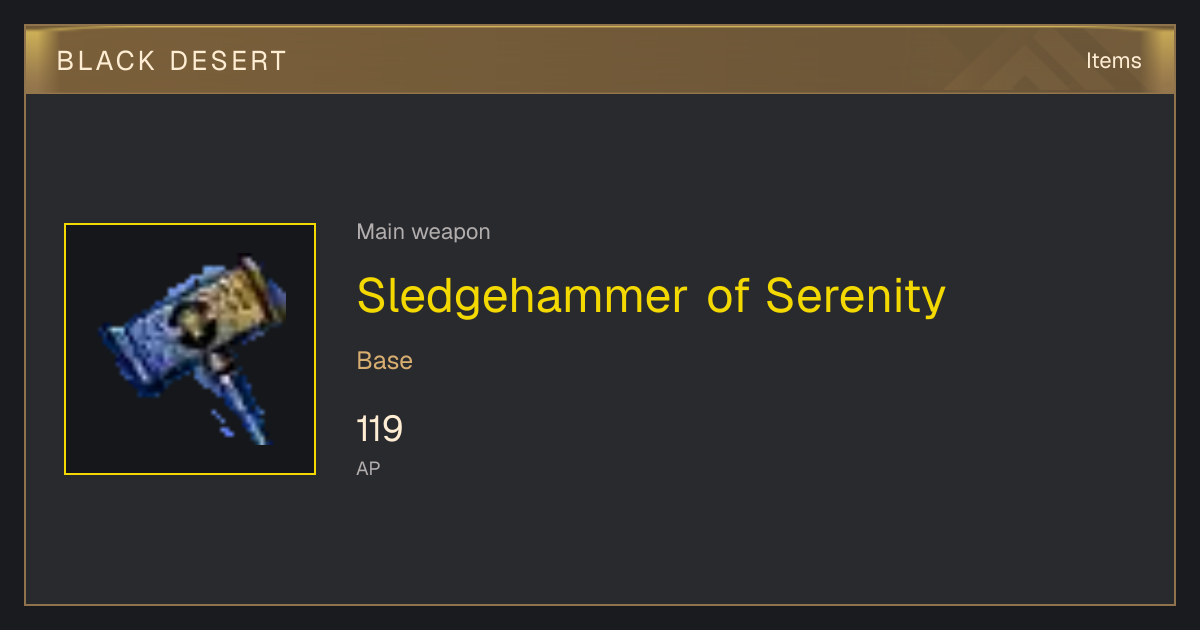This screenshot has width=1200, height=630.
Task: Click the "Sledgehammer of Serenity" item name
Action: (x=651, y=296)
